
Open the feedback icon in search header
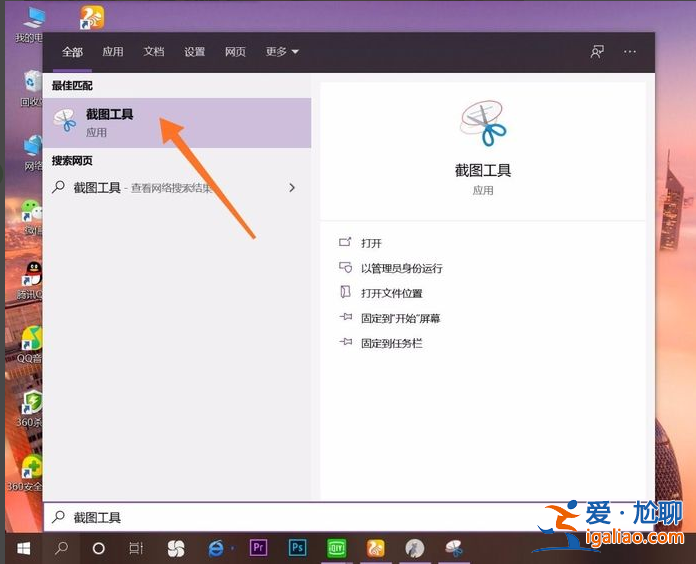point(597,52)
